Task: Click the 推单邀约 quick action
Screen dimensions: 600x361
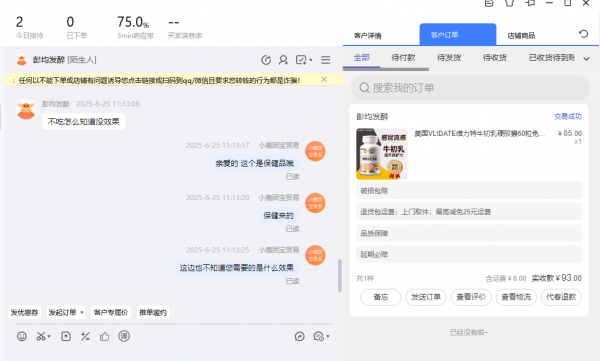Action: [x=153, y=312]
